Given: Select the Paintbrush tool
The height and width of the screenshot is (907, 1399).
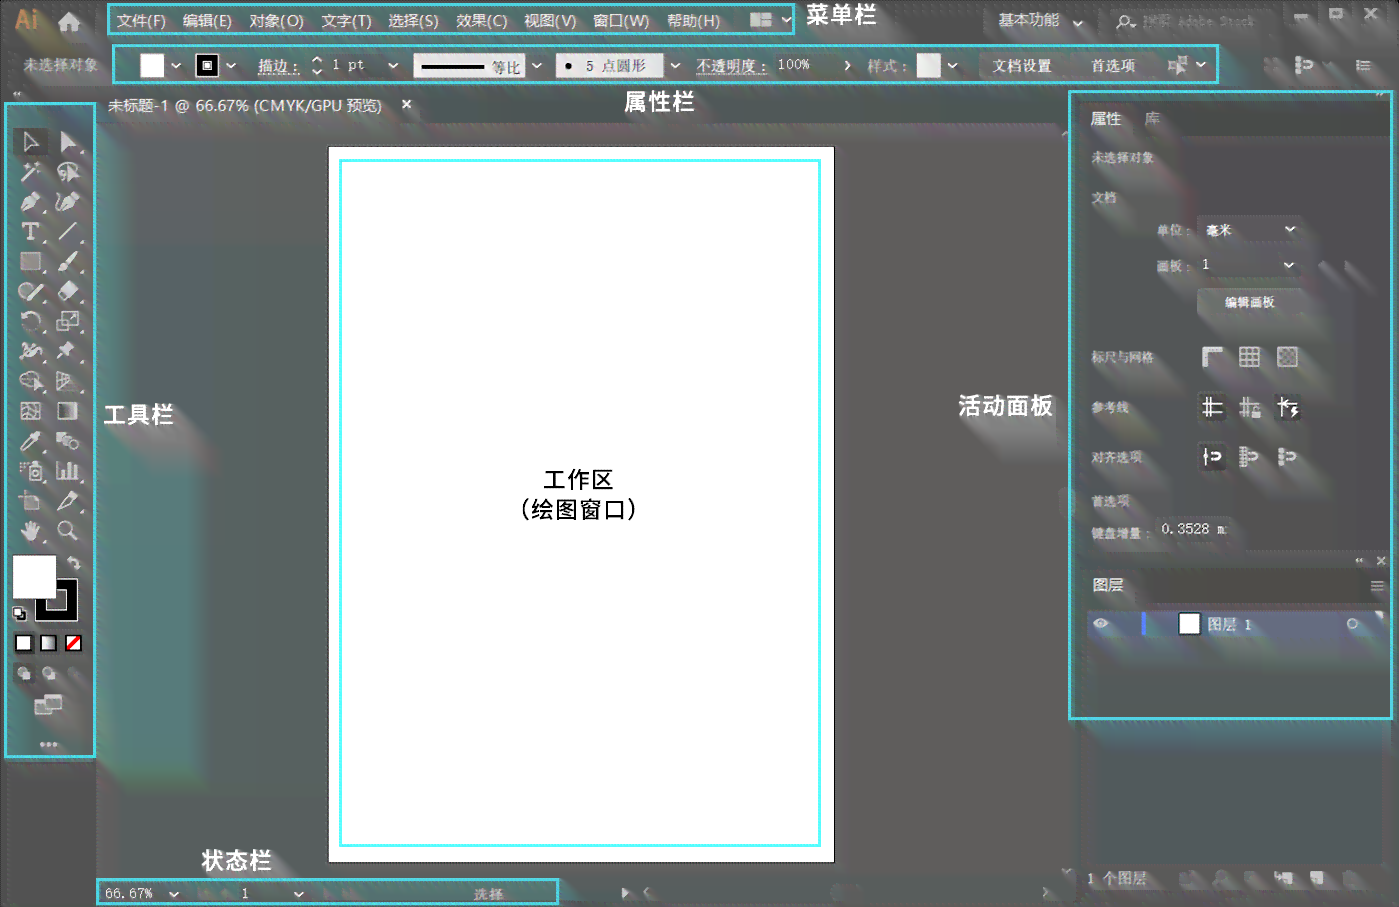Looking at the screenshot, I should point(68,262).
